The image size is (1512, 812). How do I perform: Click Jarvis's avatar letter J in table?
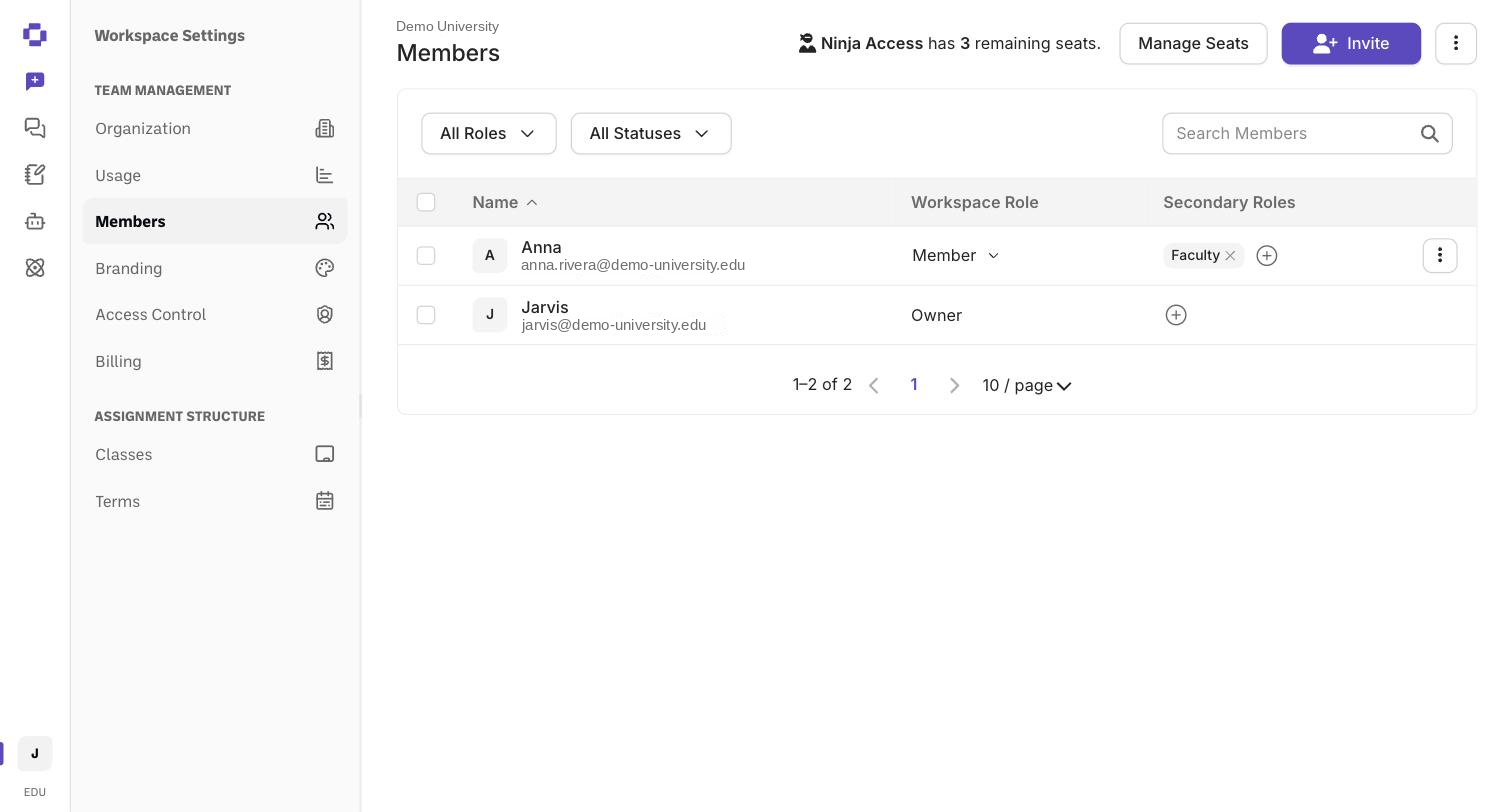click(x=490, y=315)
